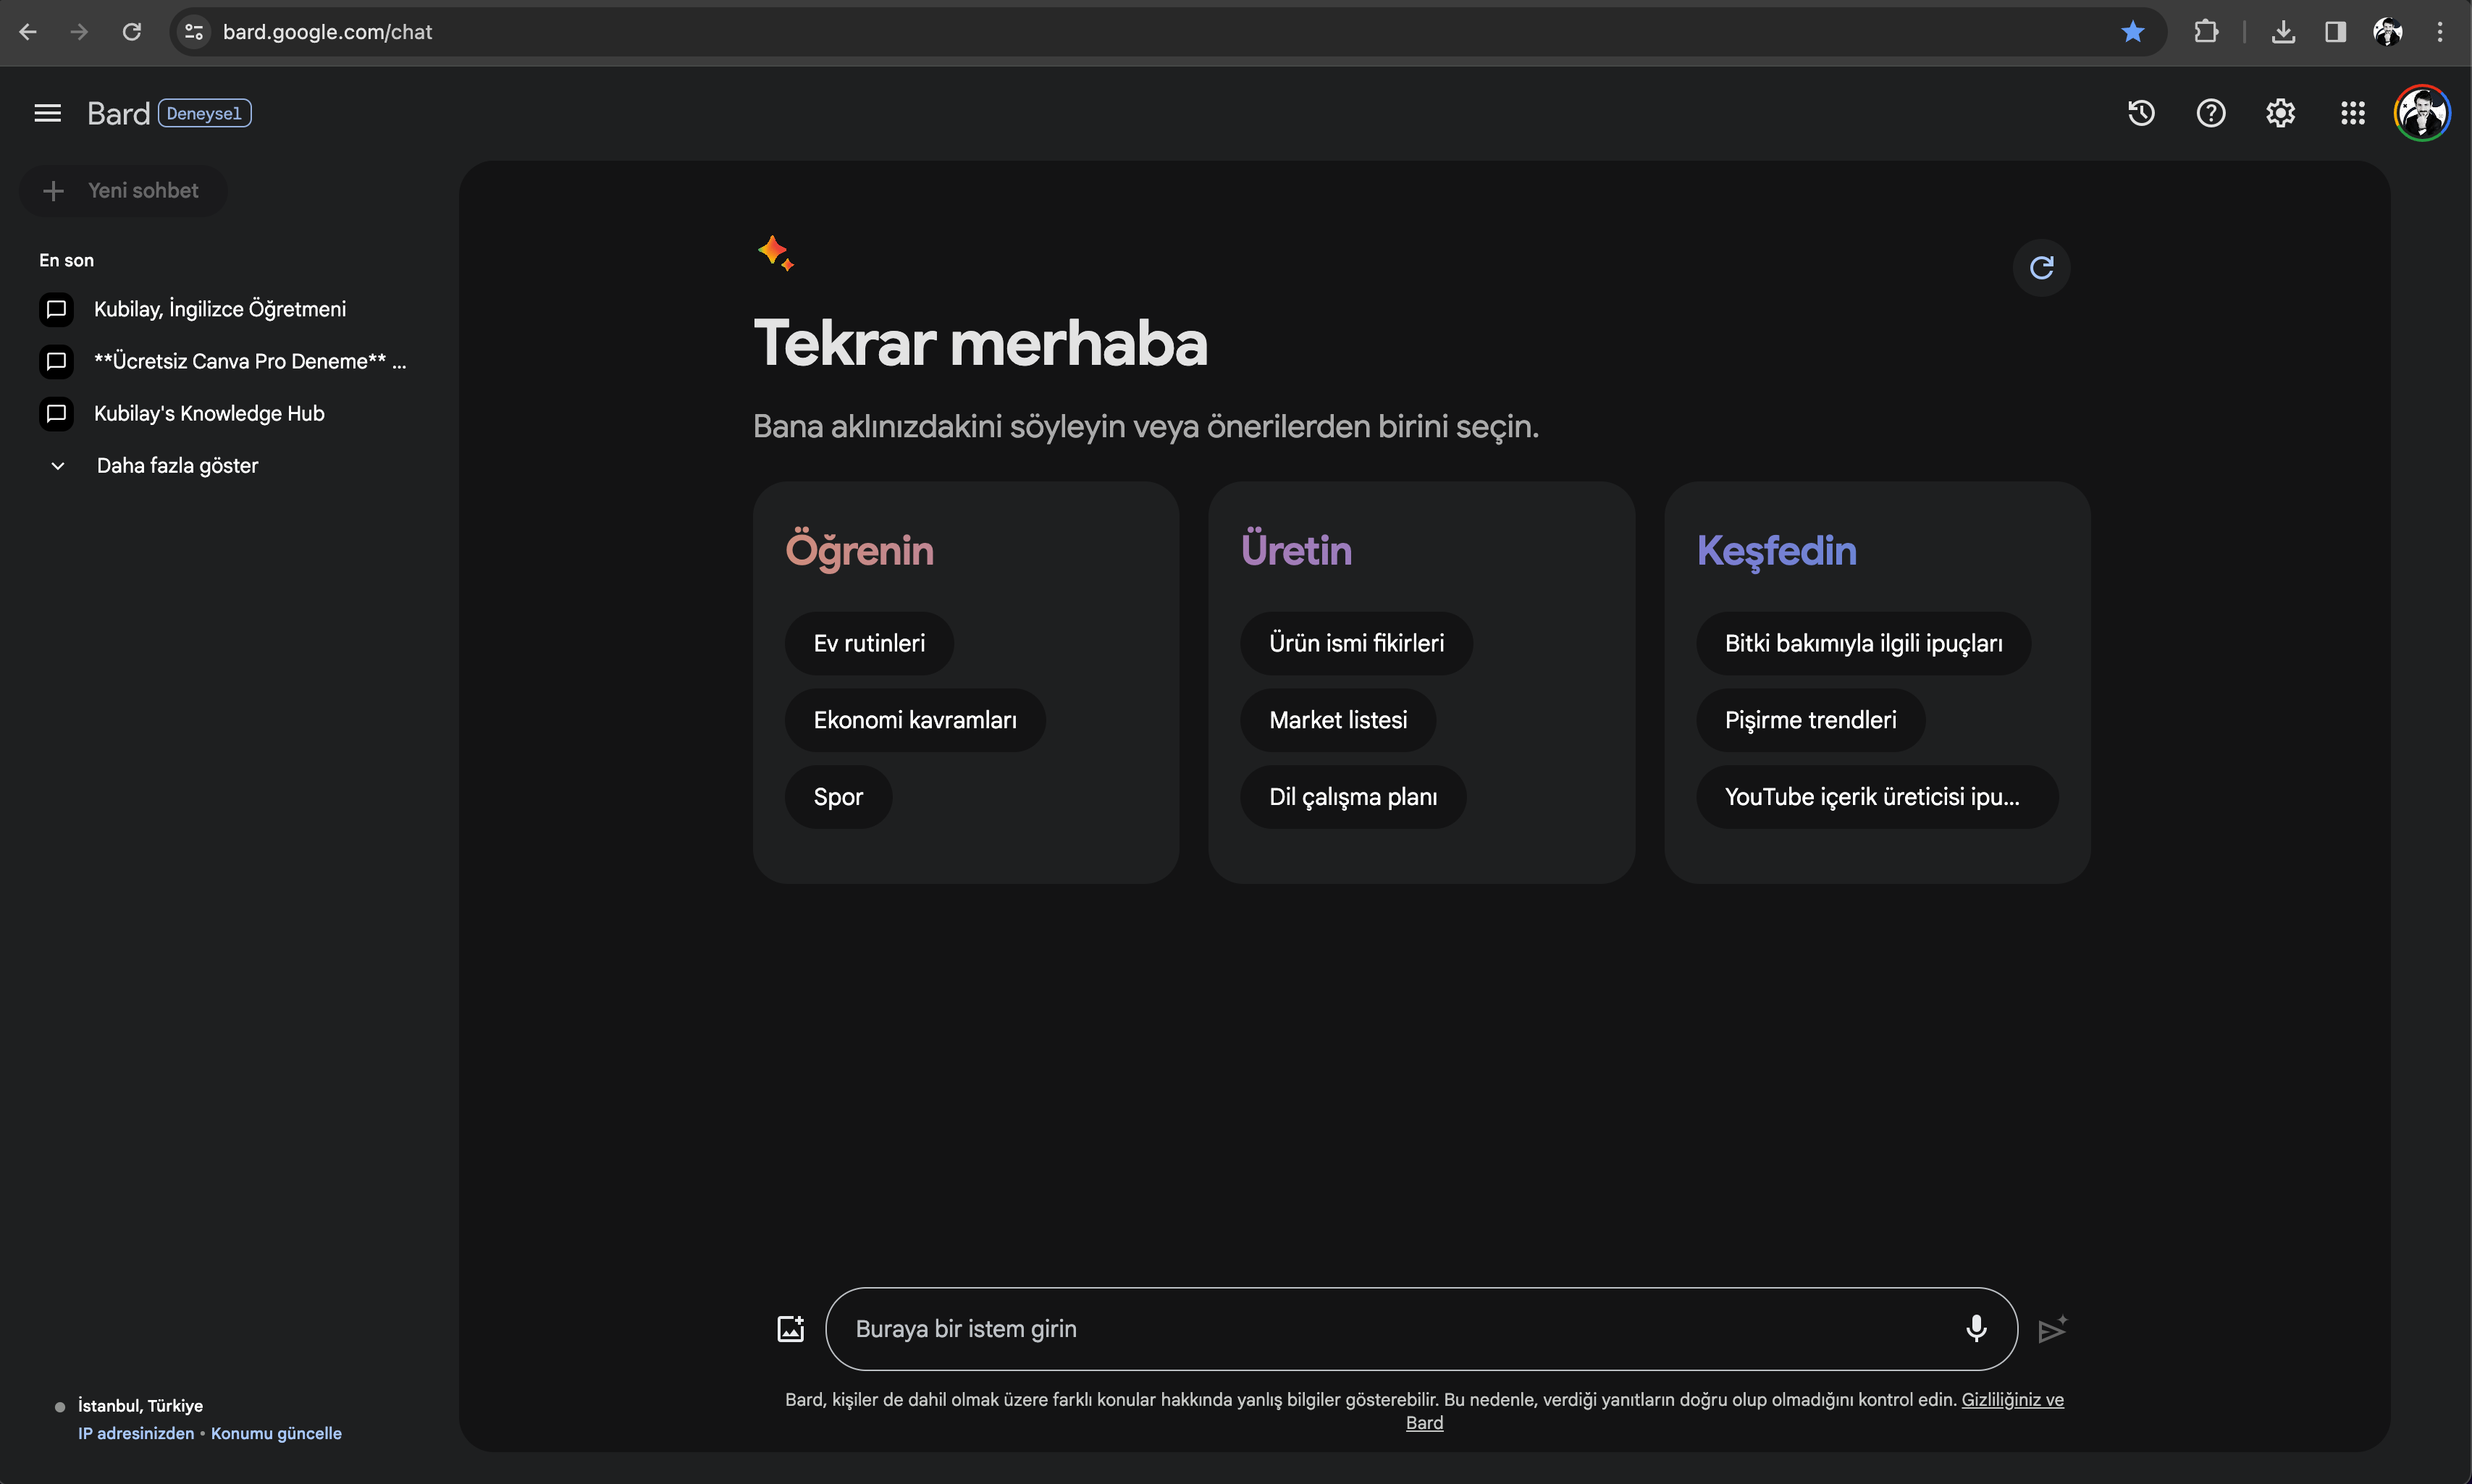This screenshot has height=1484, width=2472.
Task: Open browser downloads icon
Action: pos(2283,32)
